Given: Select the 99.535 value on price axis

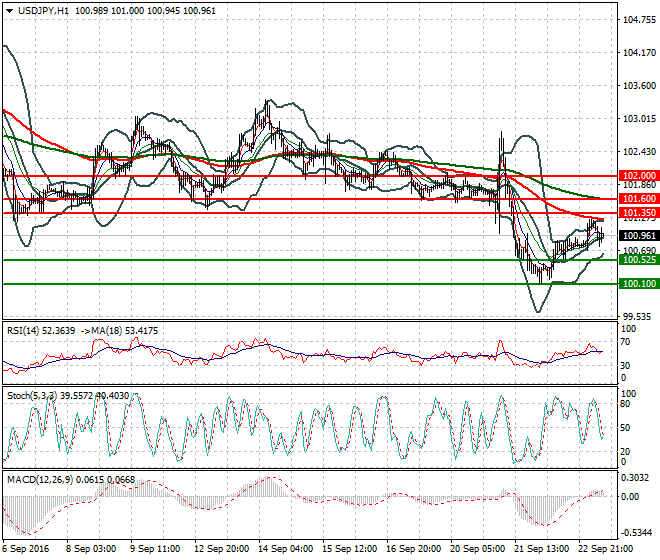Looking at the screenshot, I should [x=635, y=317].
